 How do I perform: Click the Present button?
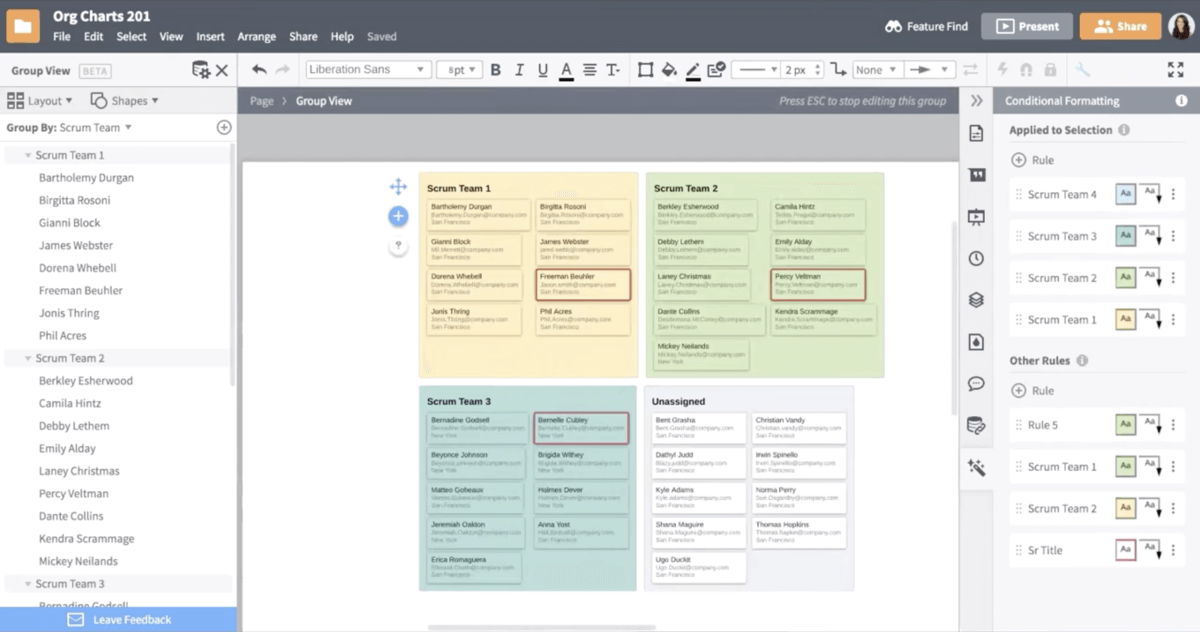tap(1027, 26)
